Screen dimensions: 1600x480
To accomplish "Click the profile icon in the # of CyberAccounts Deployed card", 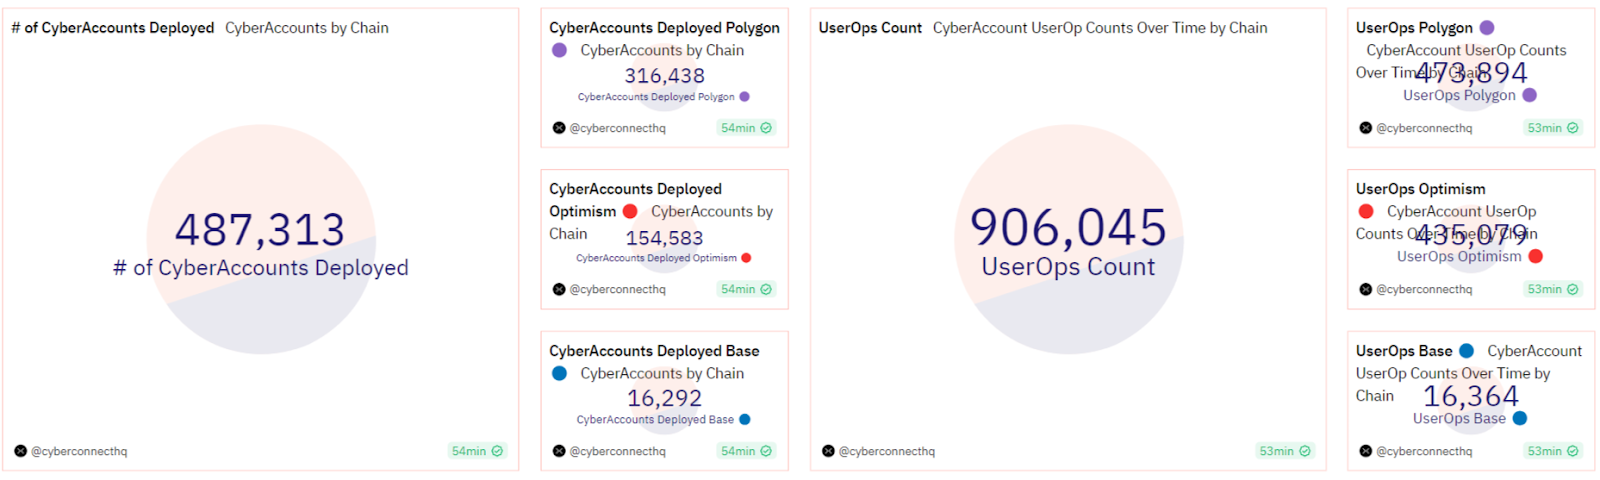I will click(x=20, y=451).
